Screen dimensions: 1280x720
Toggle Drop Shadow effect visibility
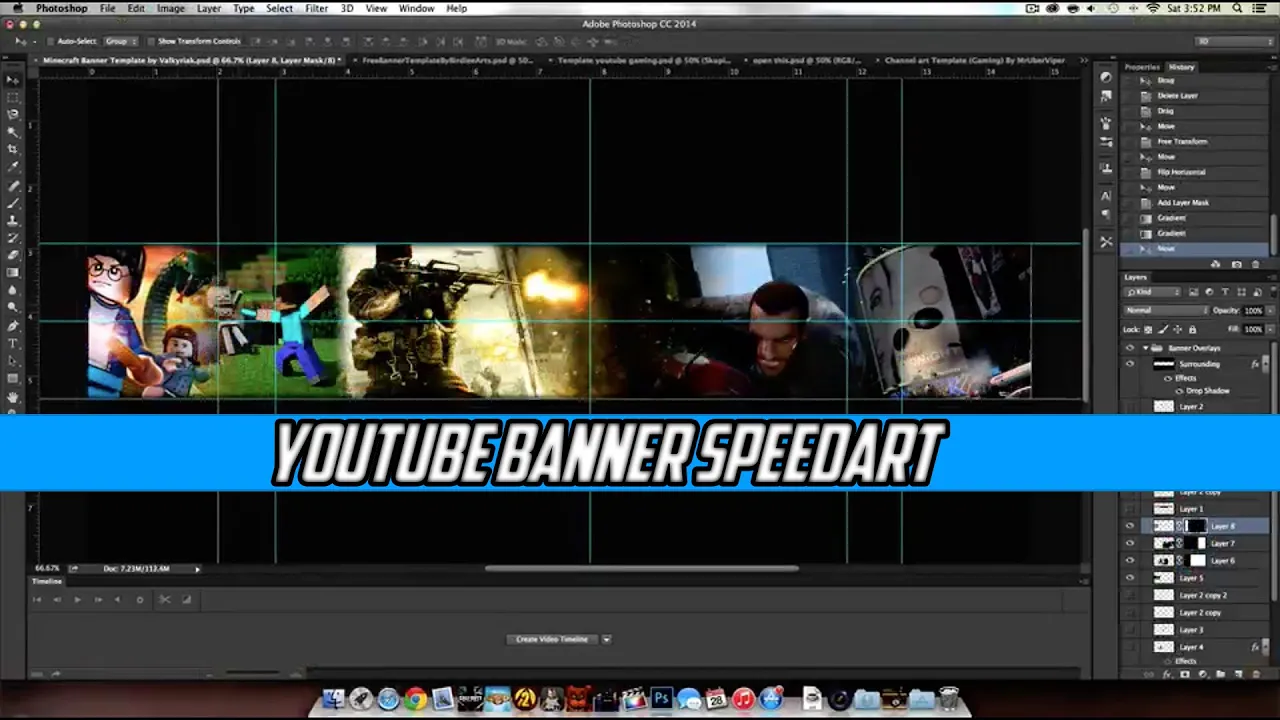pyautogui.click(x=1180, y=391)
